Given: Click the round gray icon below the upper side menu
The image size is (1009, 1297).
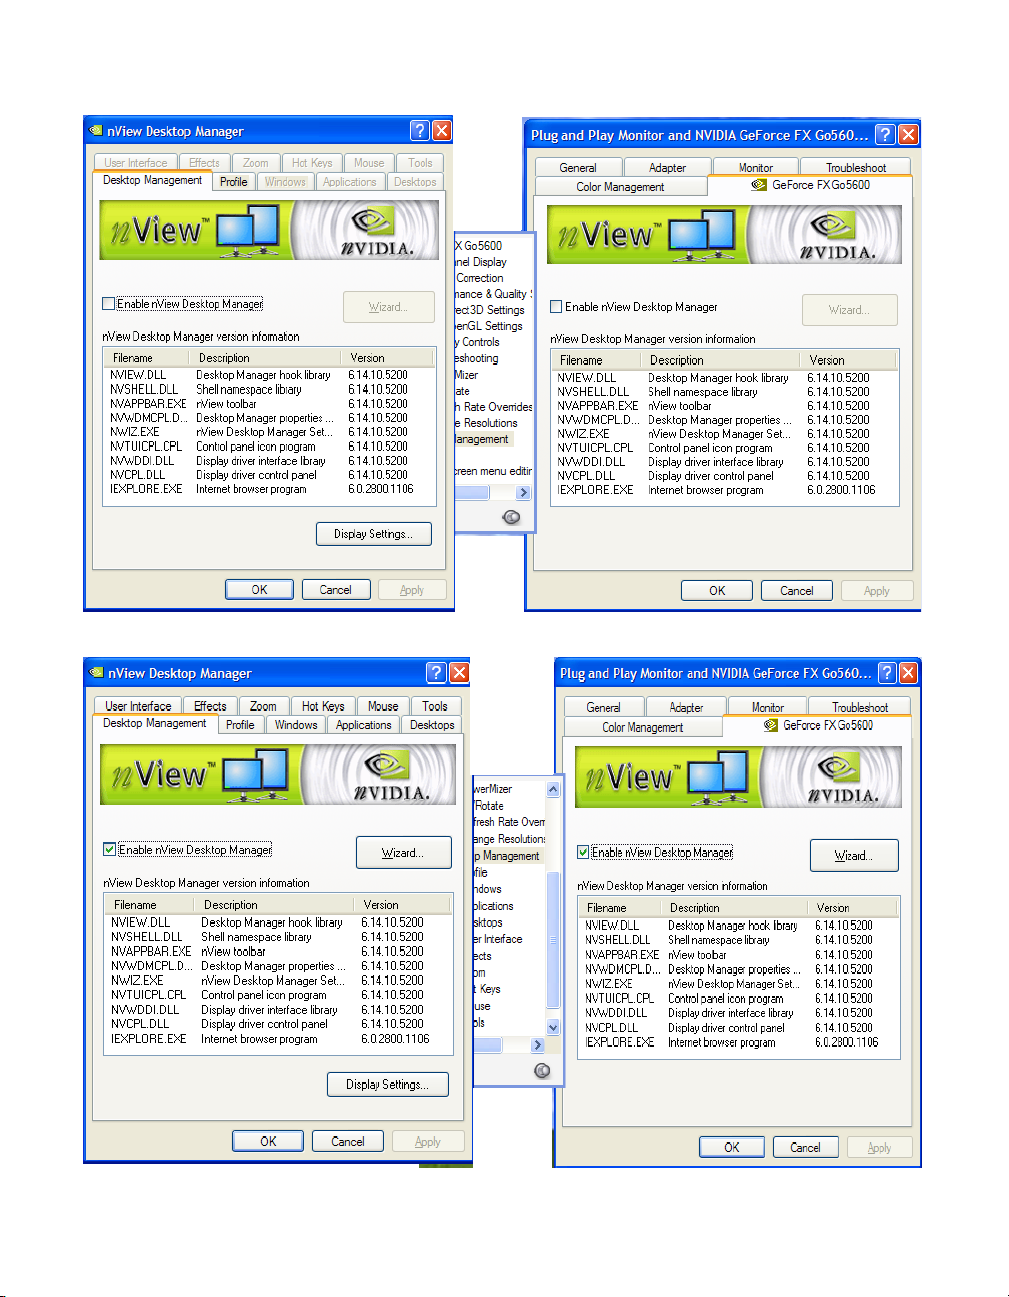Looking at the screenshot, I should [511, 517].
